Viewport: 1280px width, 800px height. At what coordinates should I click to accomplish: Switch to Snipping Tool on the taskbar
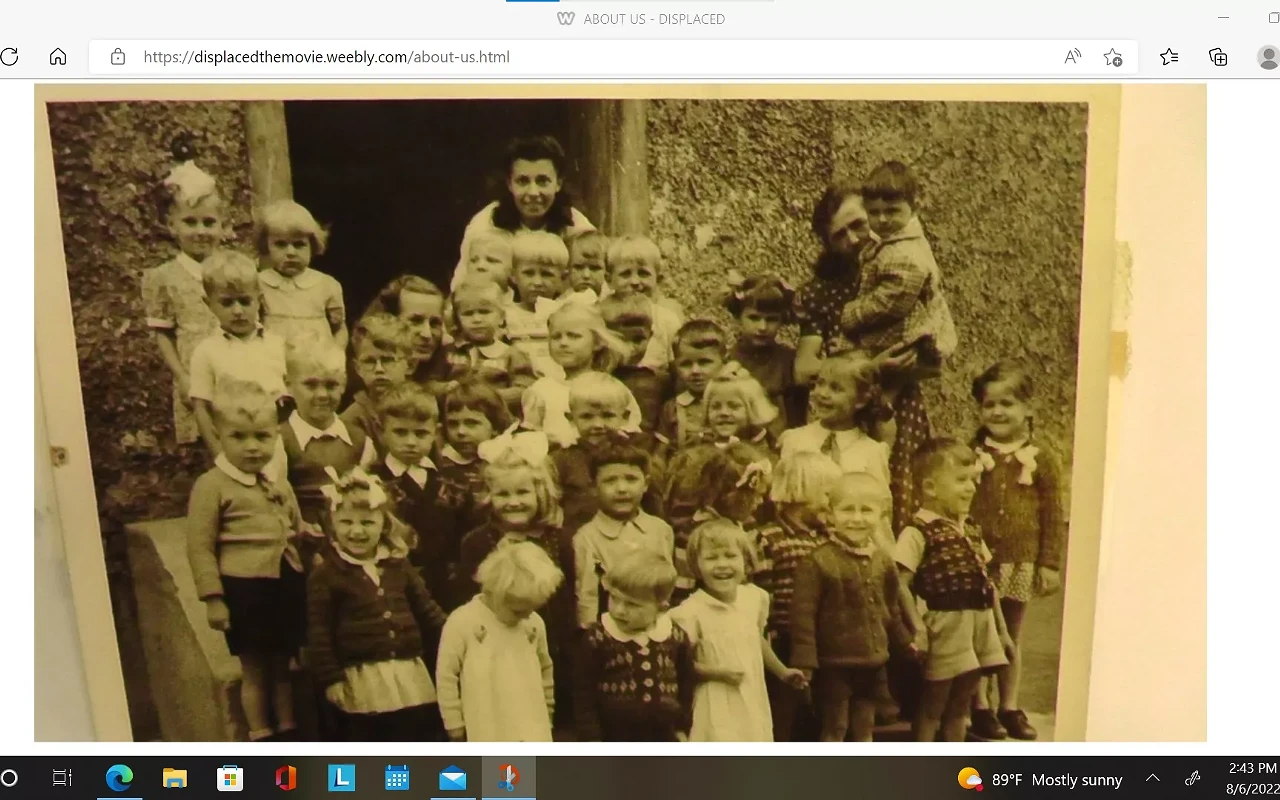(509, 778)
